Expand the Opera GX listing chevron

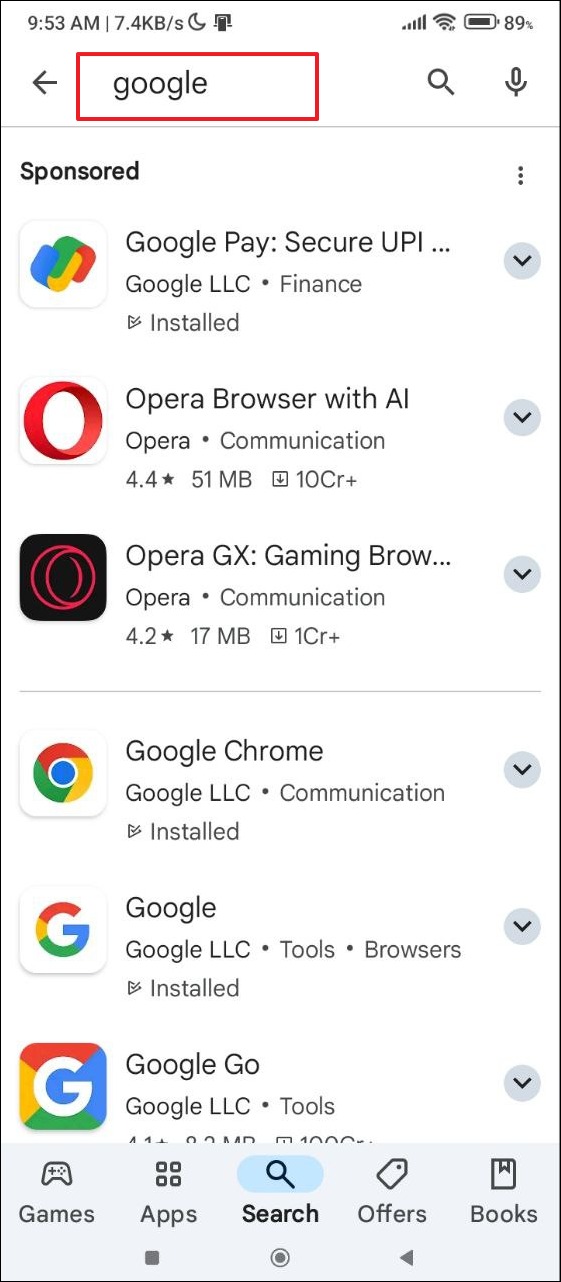[x=521, y=574]
